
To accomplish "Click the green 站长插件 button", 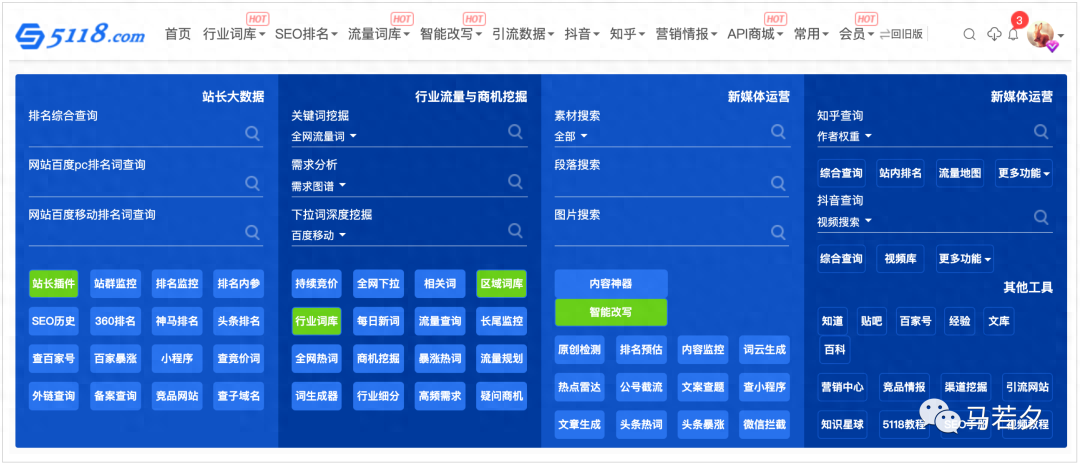I will pyautogui.click(x=53, y=284).
